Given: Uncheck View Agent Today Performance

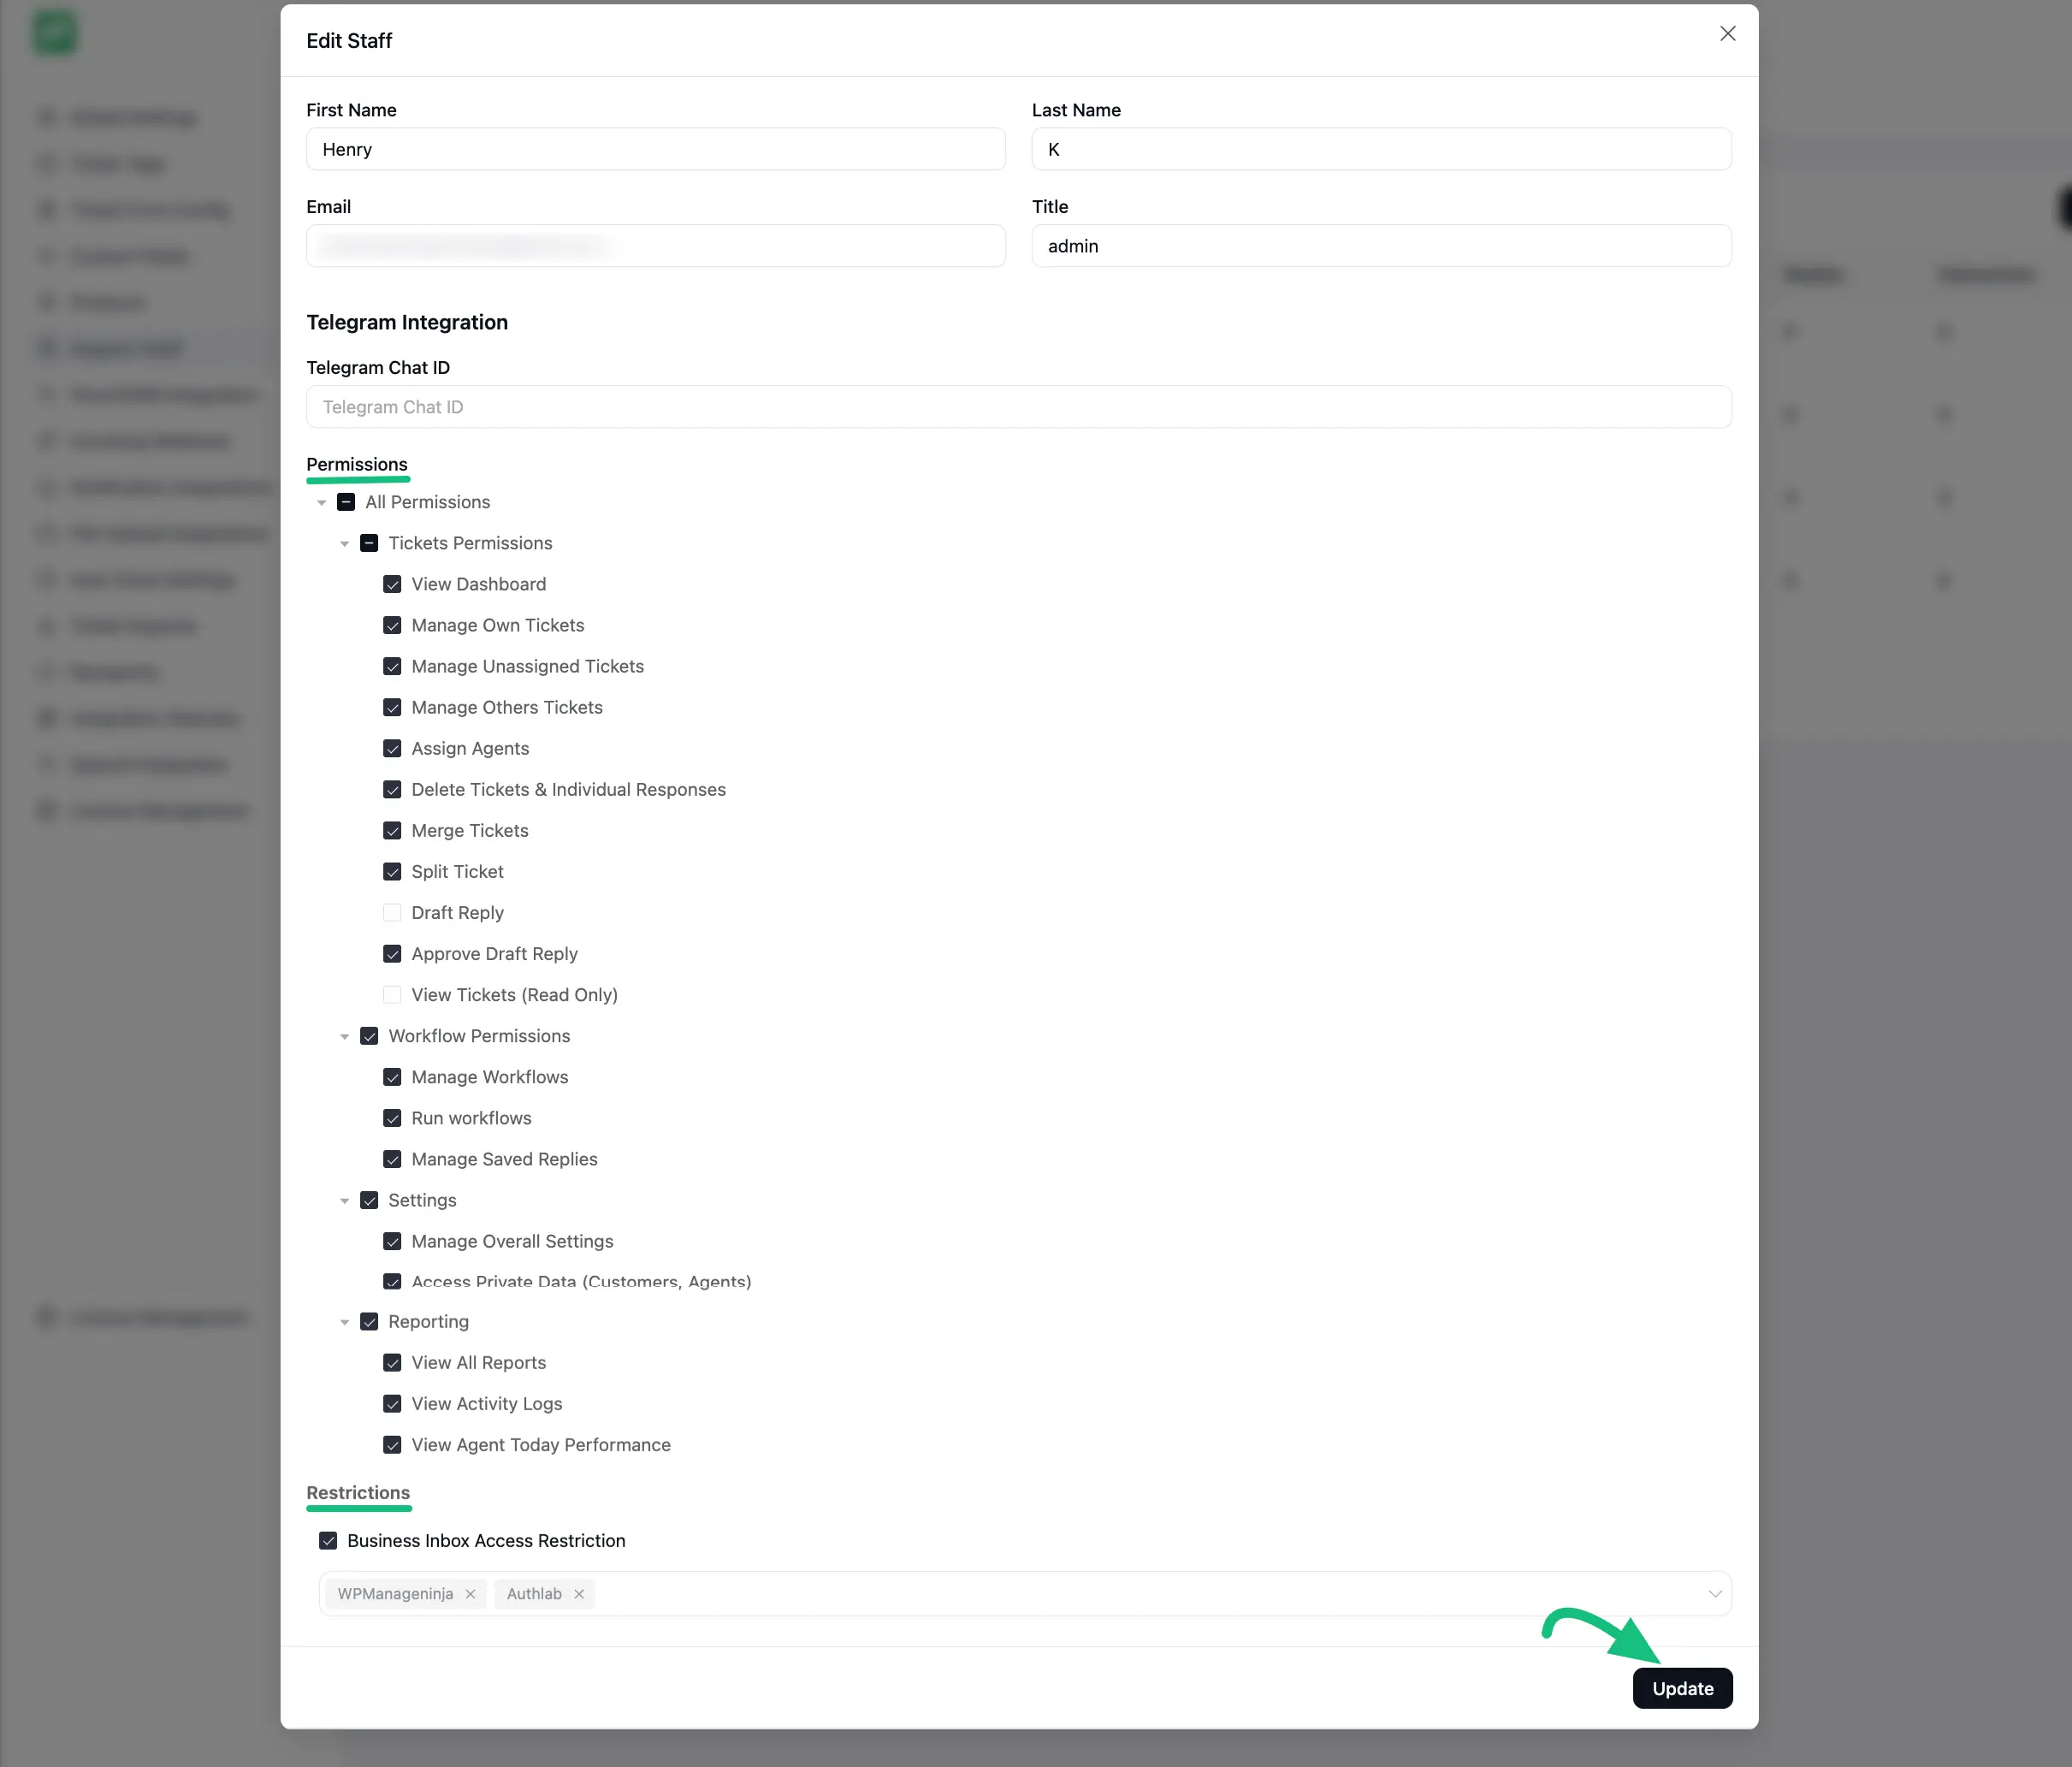Looking at the screenshot, I should tap(391, 1445).
